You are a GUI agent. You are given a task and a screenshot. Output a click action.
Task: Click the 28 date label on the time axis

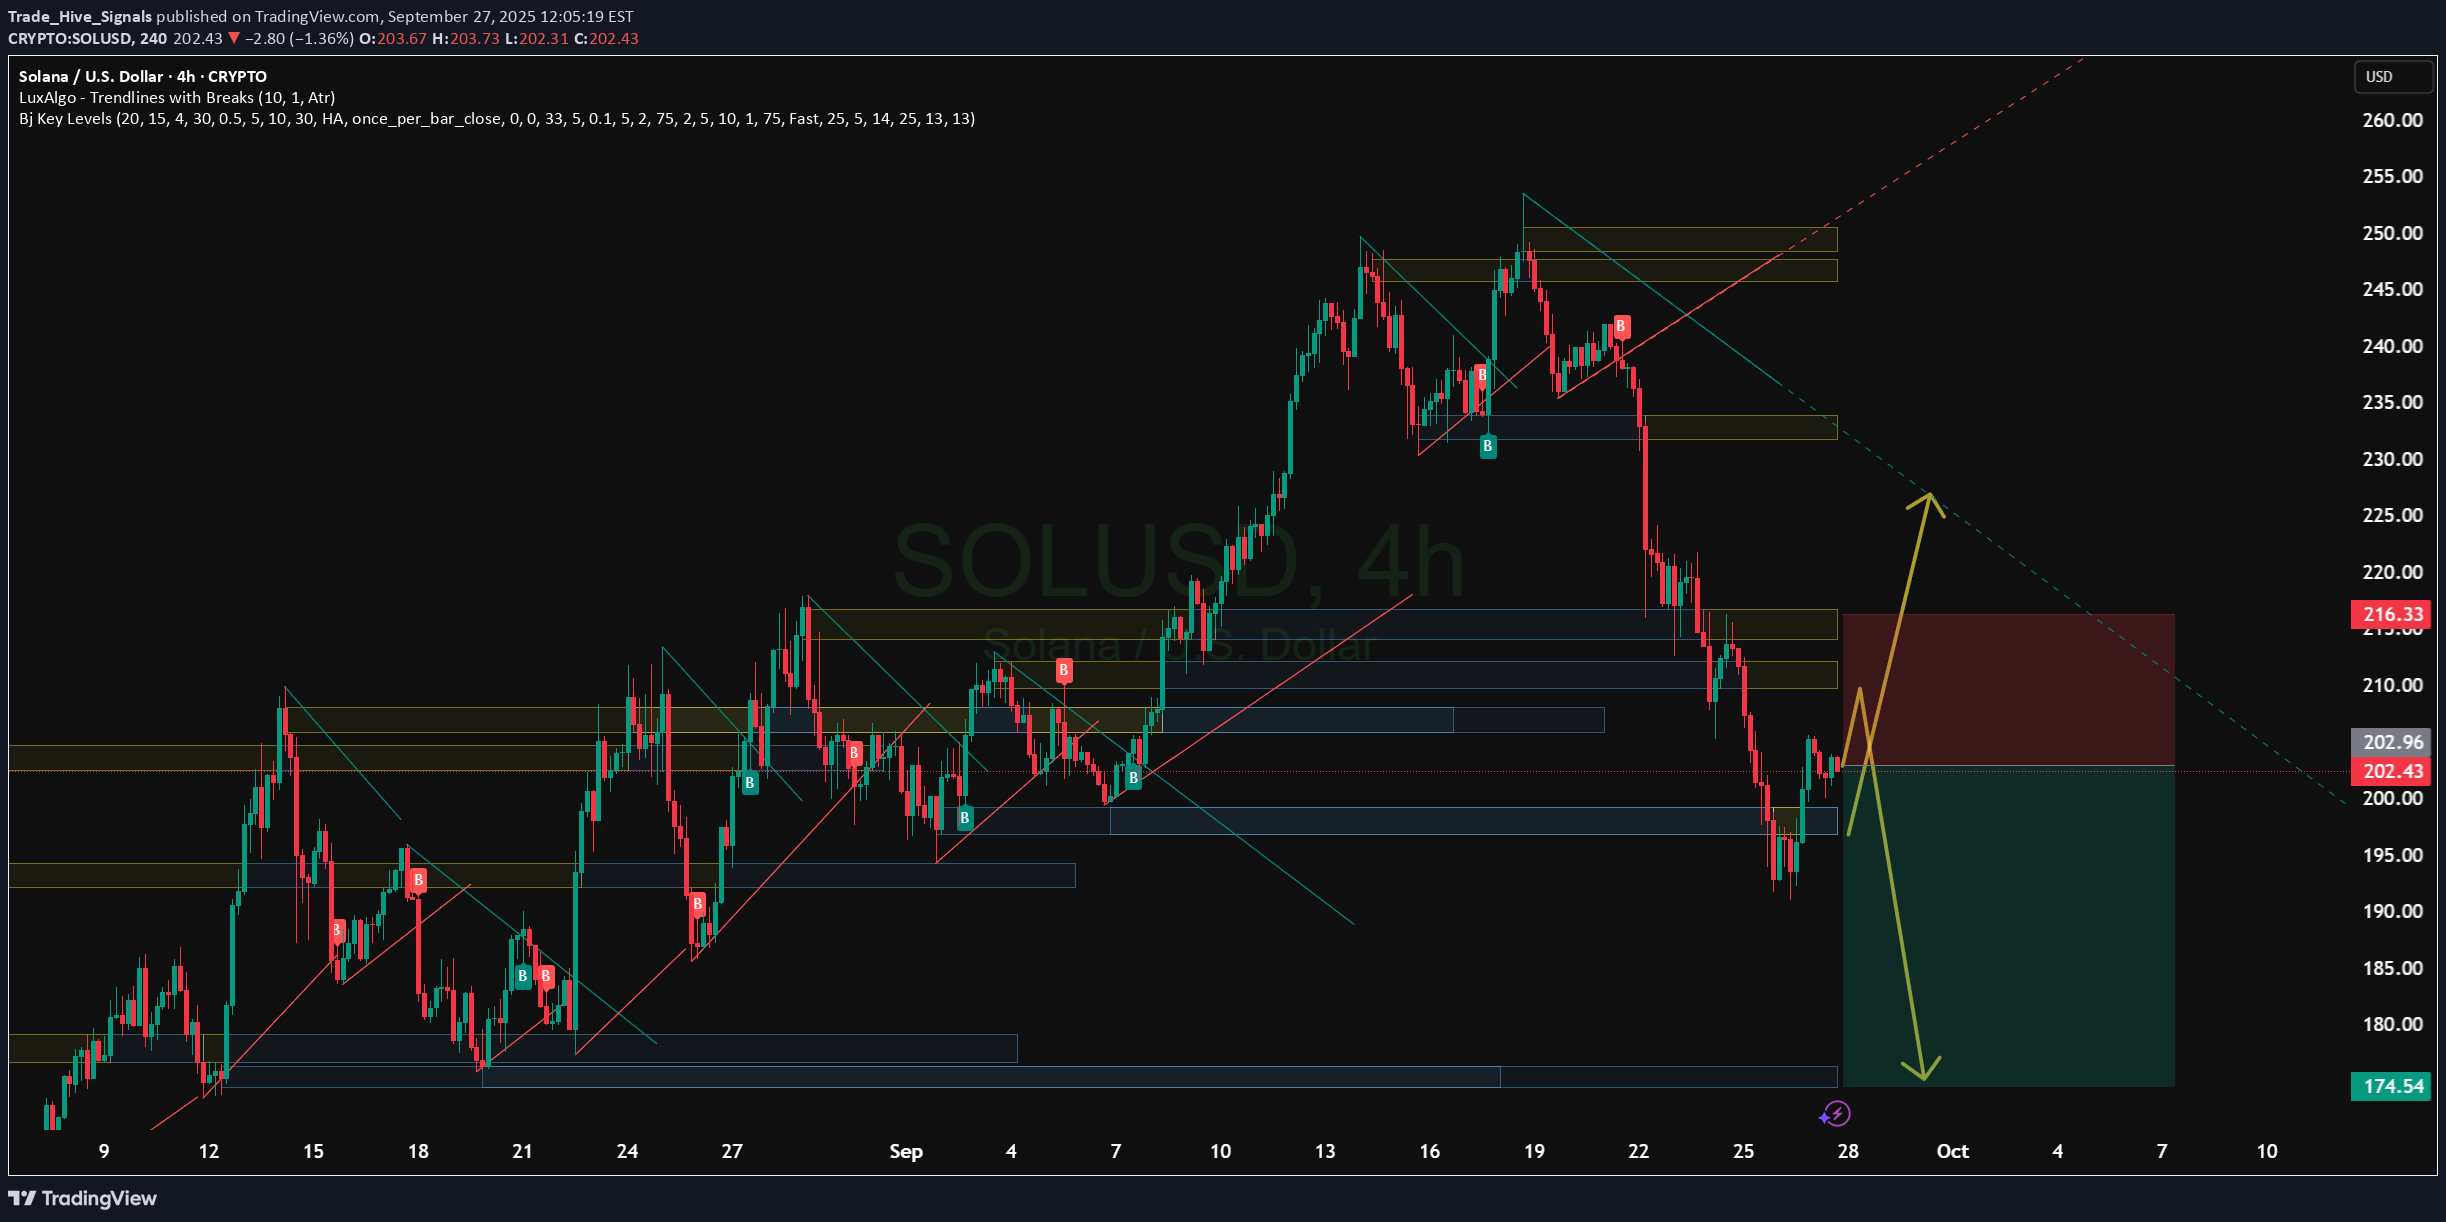click(x=1848, y=1151)
